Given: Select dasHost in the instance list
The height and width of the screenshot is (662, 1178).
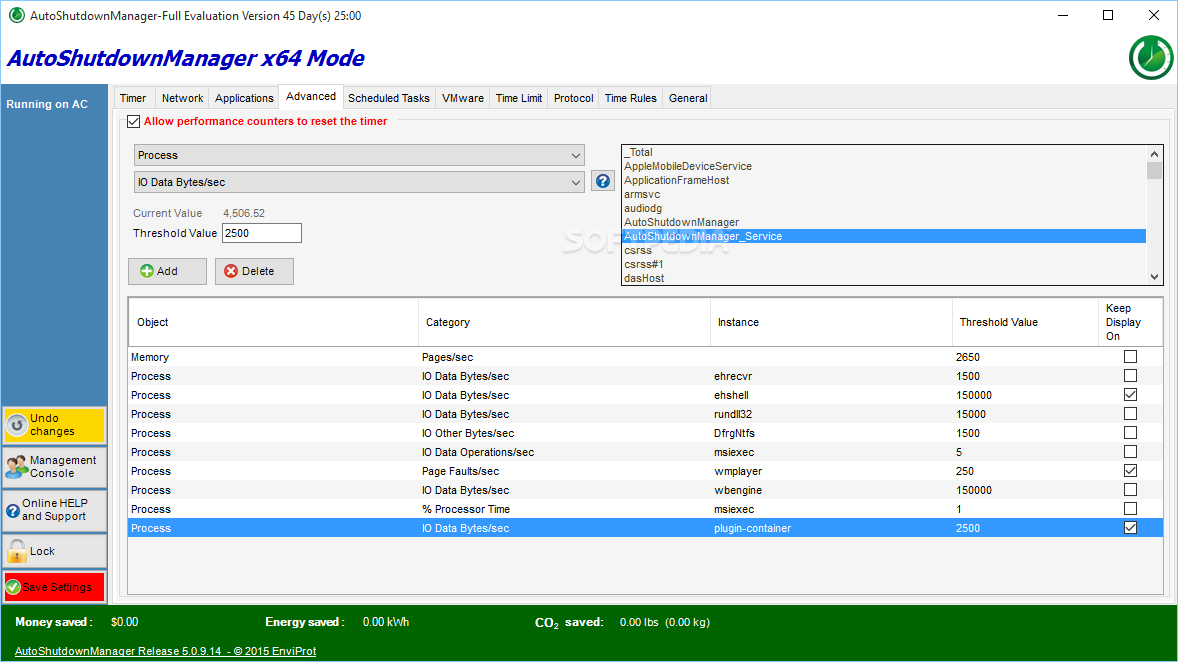Looking at the screenshot, I should 884,278.
